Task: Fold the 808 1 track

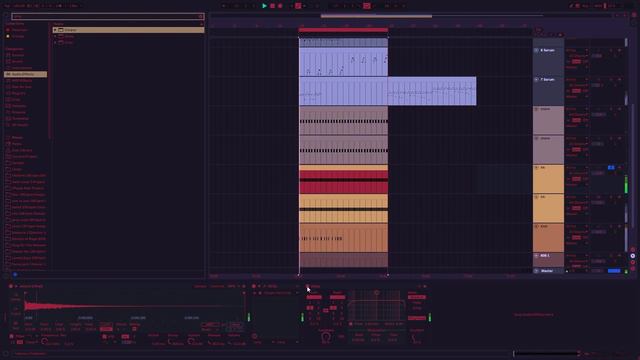Action: (x=536, y=256)
